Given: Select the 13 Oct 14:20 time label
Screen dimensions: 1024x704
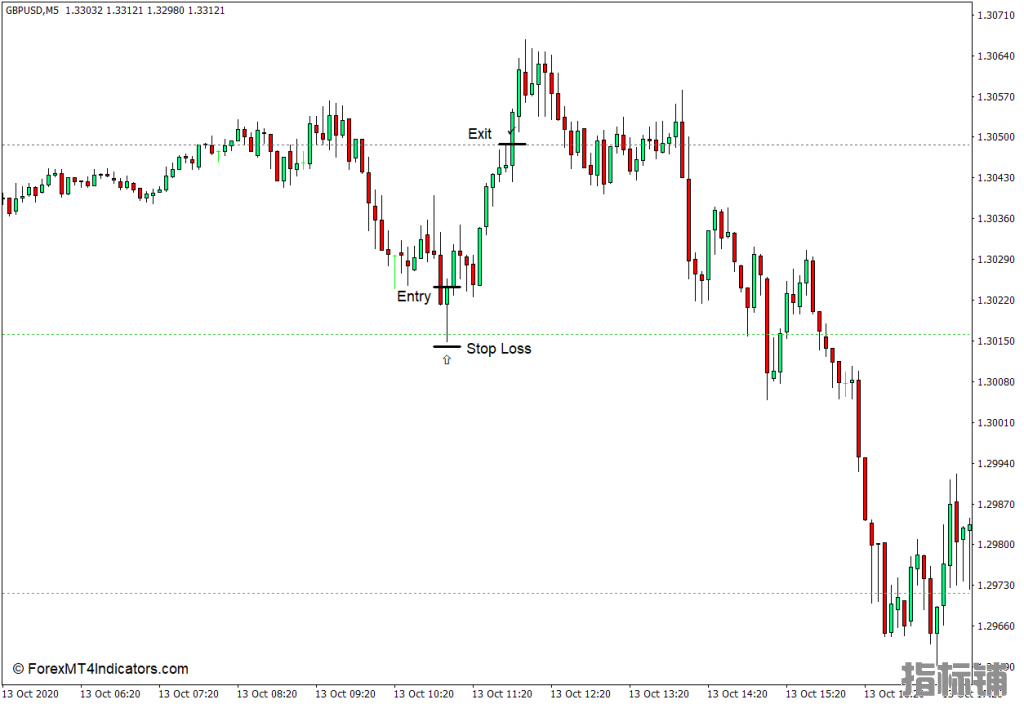Looking at the screenshot, I should click(x=737, y=693).
